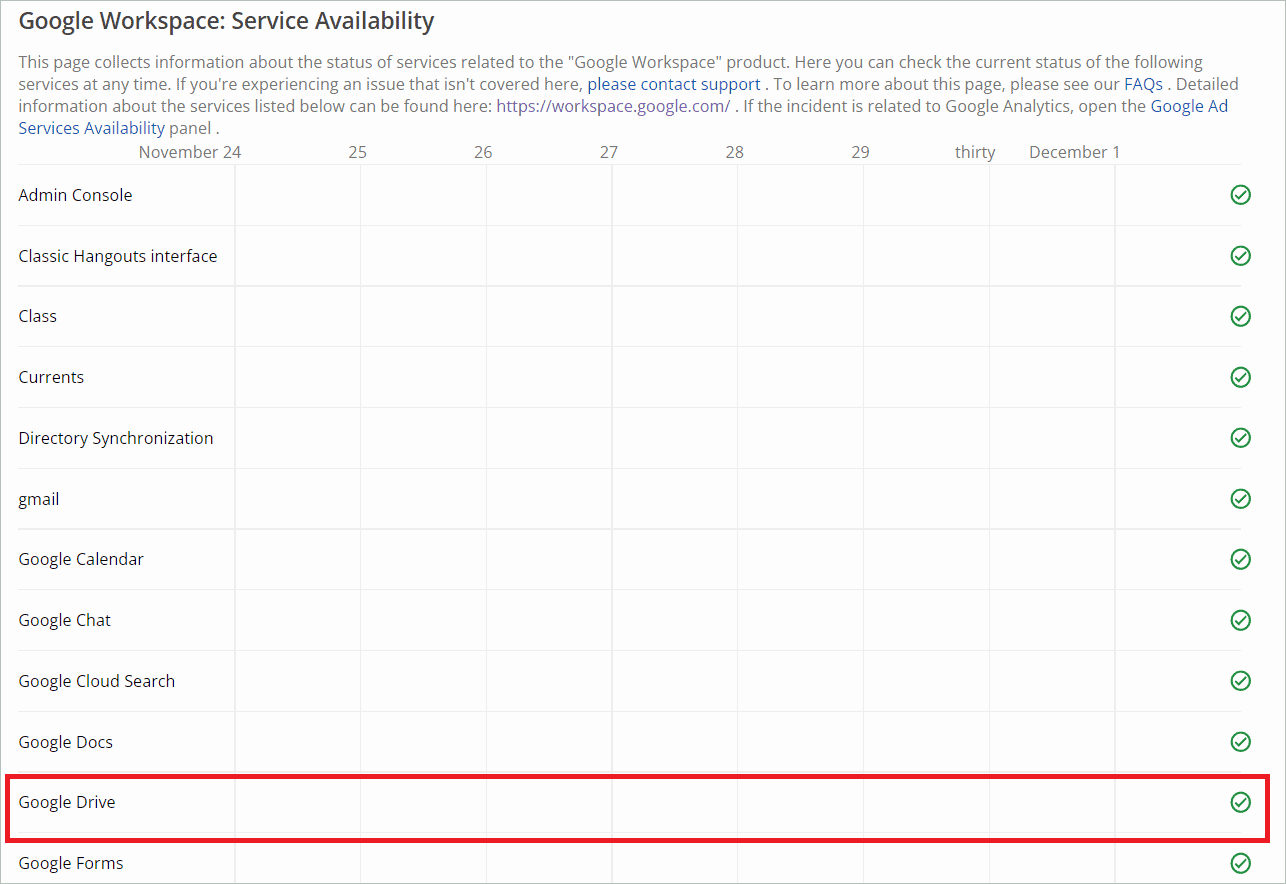Click the 'Class' service name

37,316
